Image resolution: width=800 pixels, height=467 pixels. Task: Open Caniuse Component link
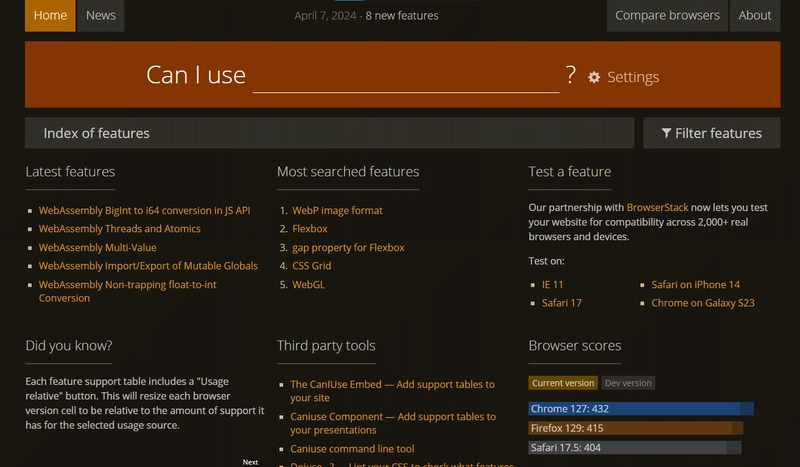point(393,423)
